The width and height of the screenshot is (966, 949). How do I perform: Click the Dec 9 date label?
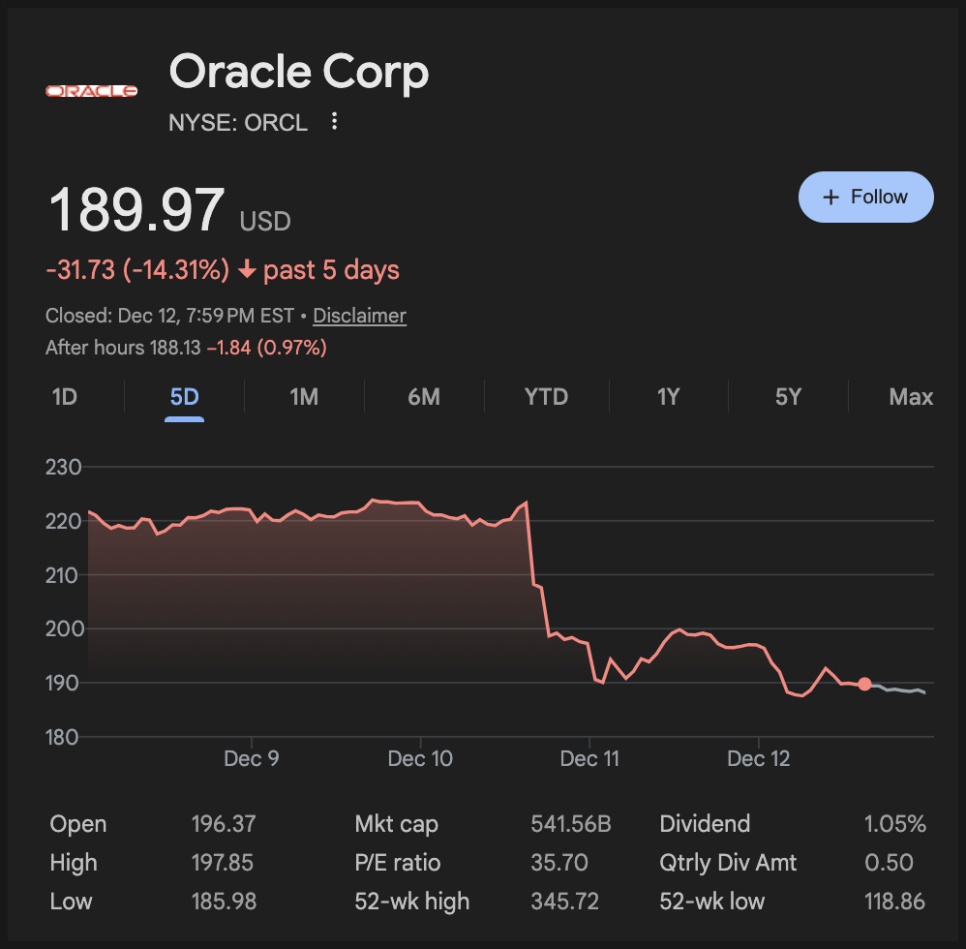pyautogui.click(x=251, y=759)
